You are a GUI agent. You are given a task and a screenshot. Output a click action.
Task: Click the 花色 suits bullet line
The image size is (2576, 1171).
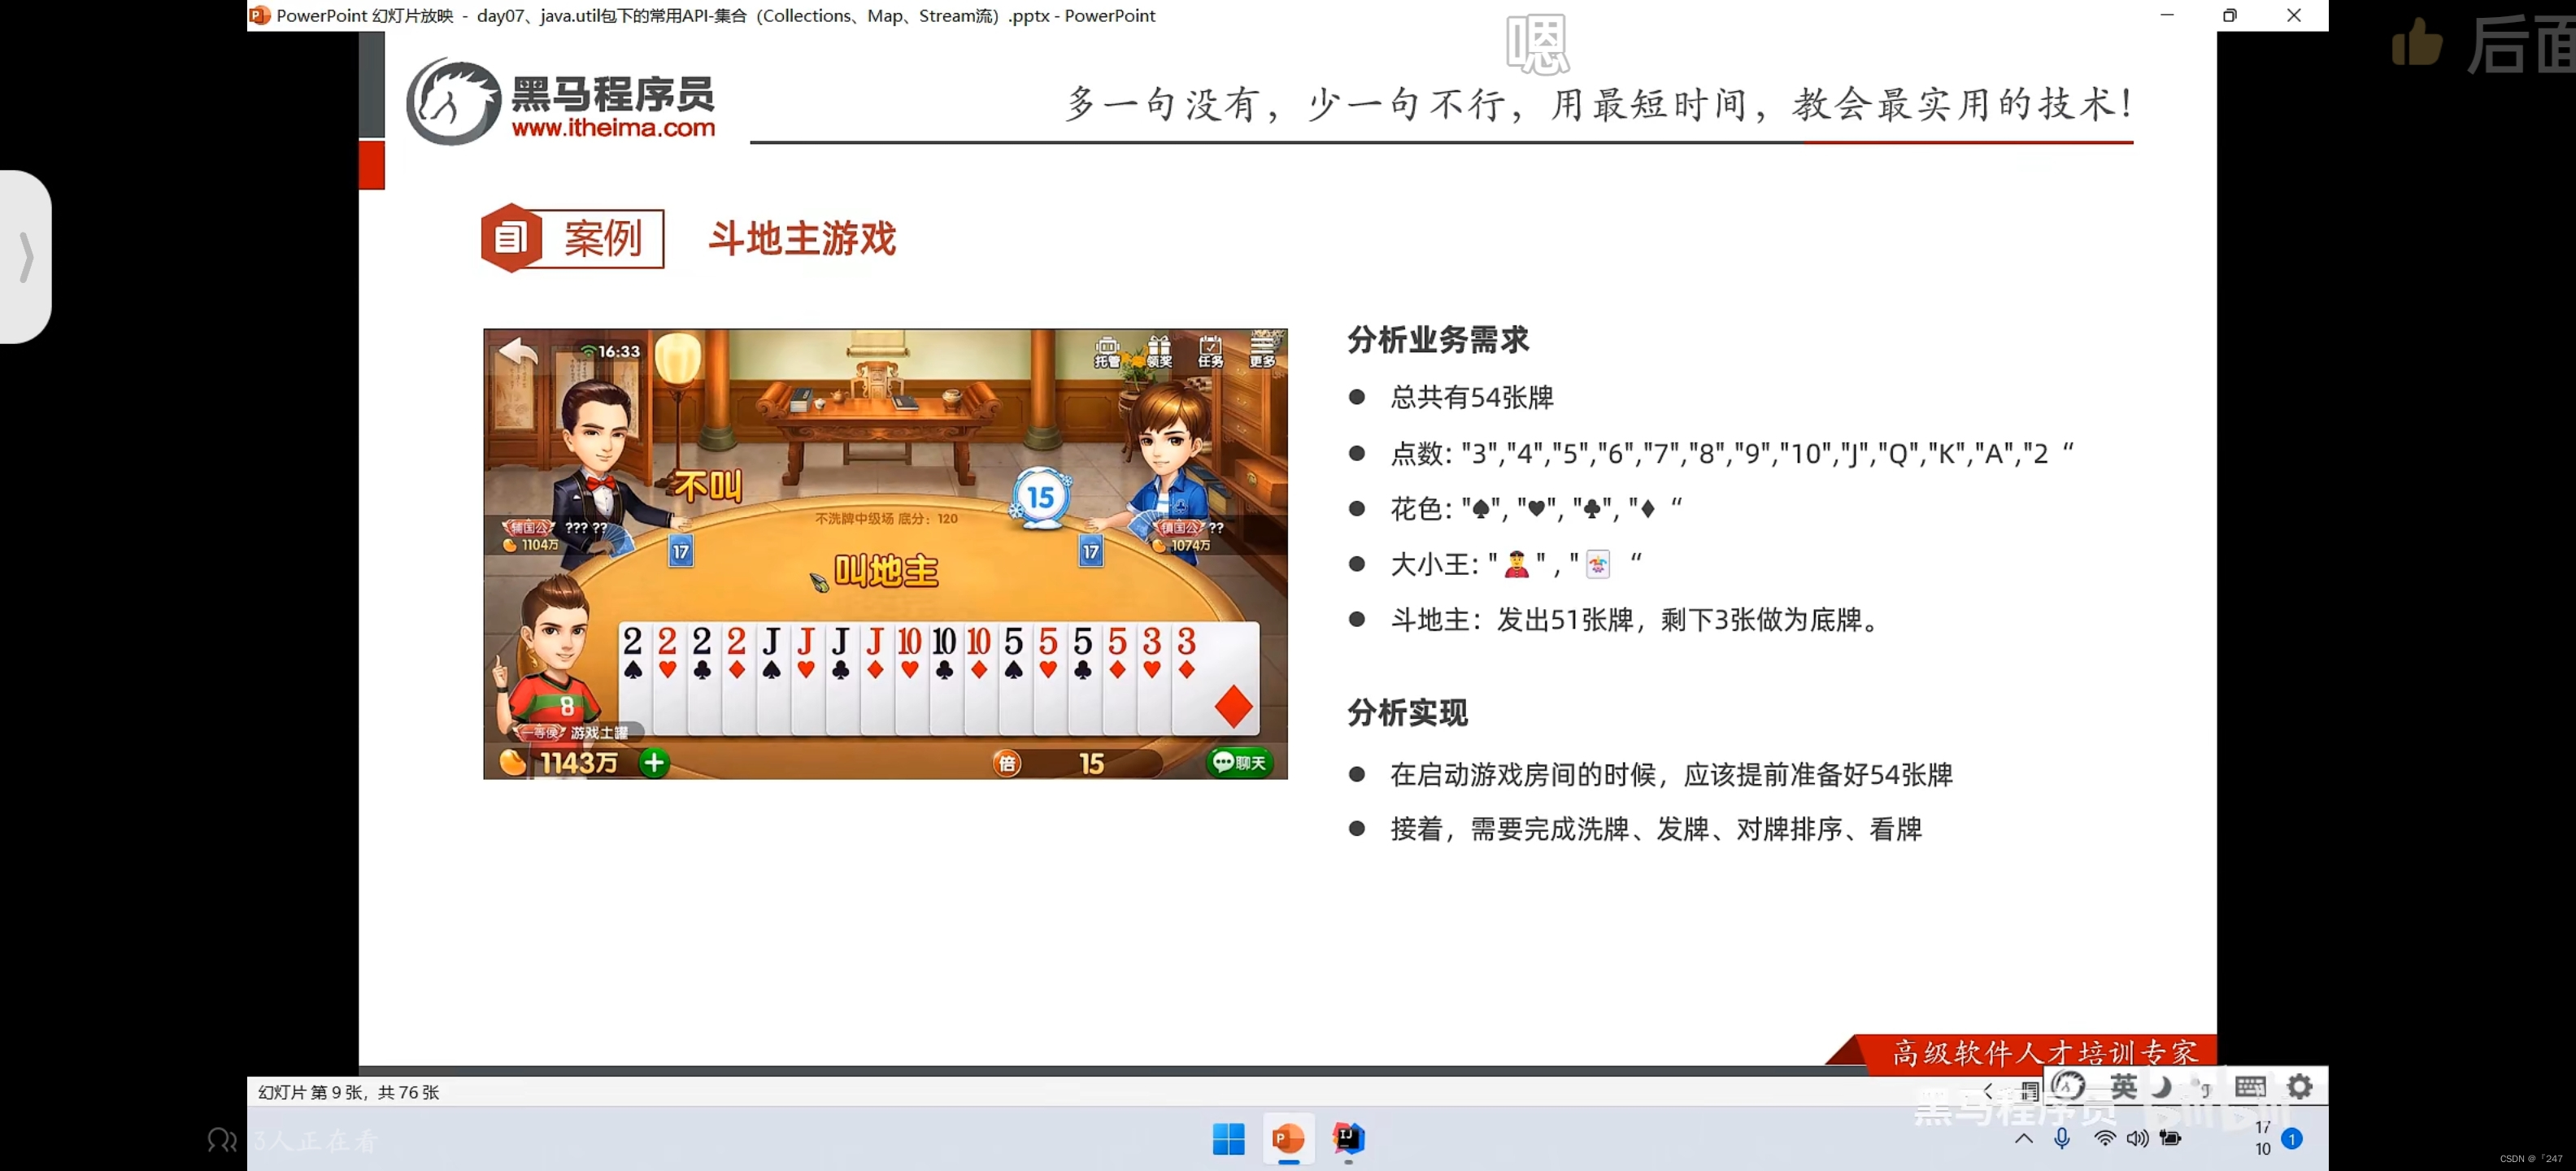1536,509
